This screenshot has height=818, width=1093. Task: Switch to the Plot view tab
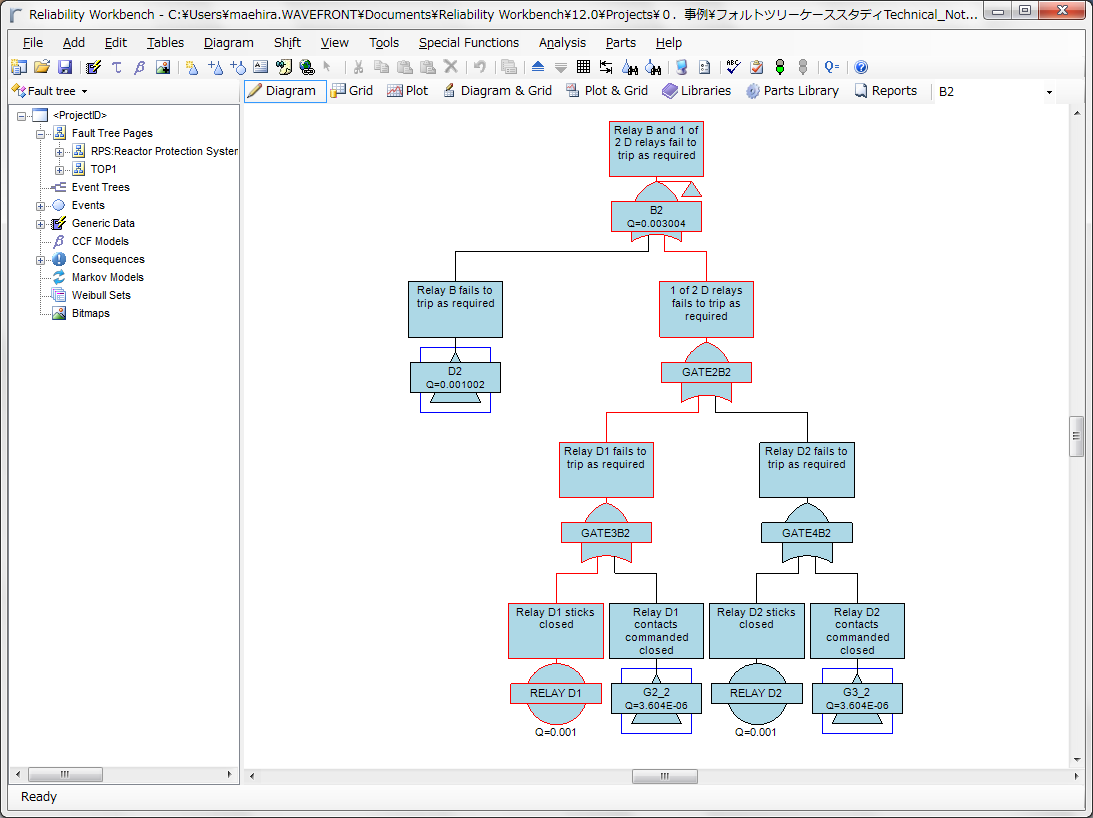[x=408, y=91]
